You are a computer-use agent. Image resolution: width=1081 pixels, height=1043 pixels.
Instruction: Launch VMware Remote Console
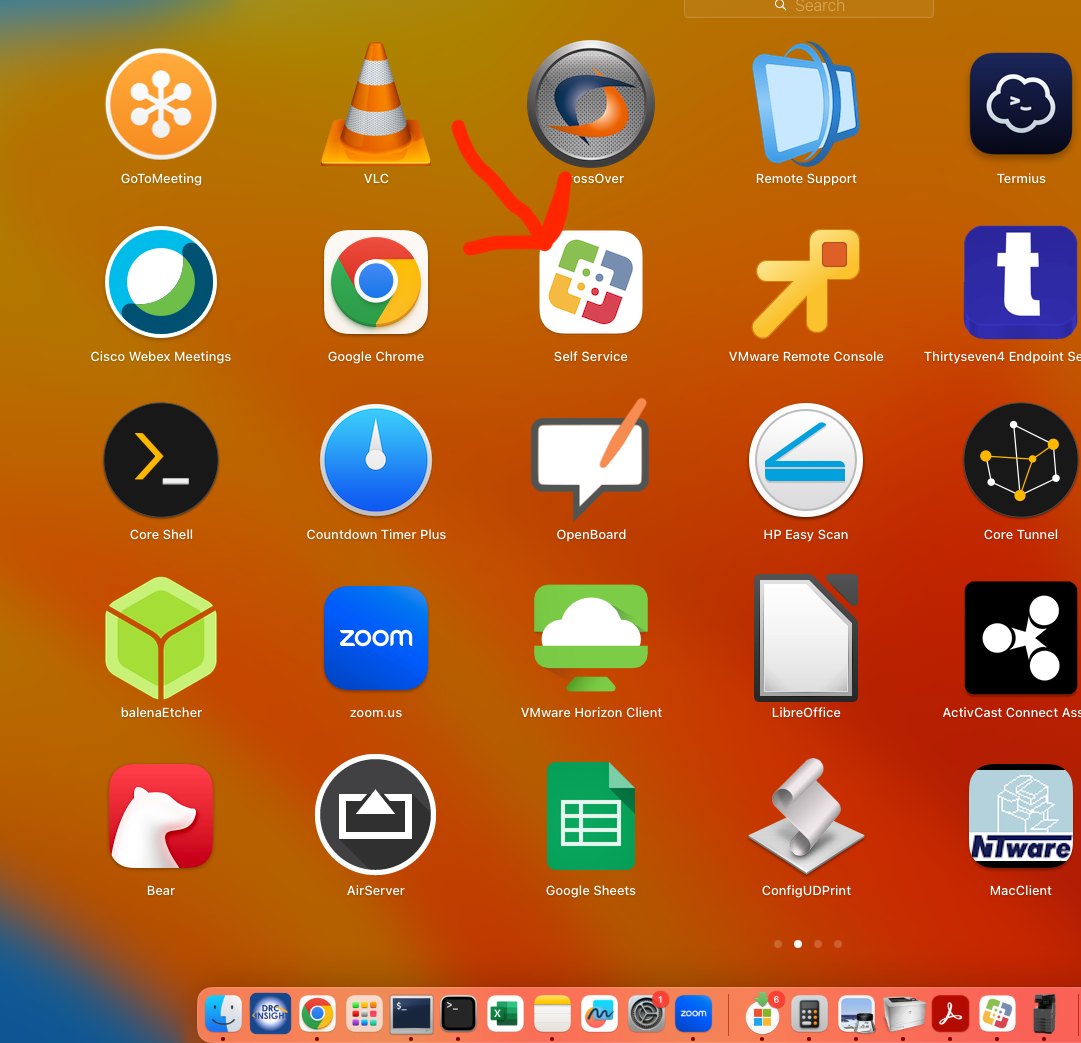pos(805,282)
